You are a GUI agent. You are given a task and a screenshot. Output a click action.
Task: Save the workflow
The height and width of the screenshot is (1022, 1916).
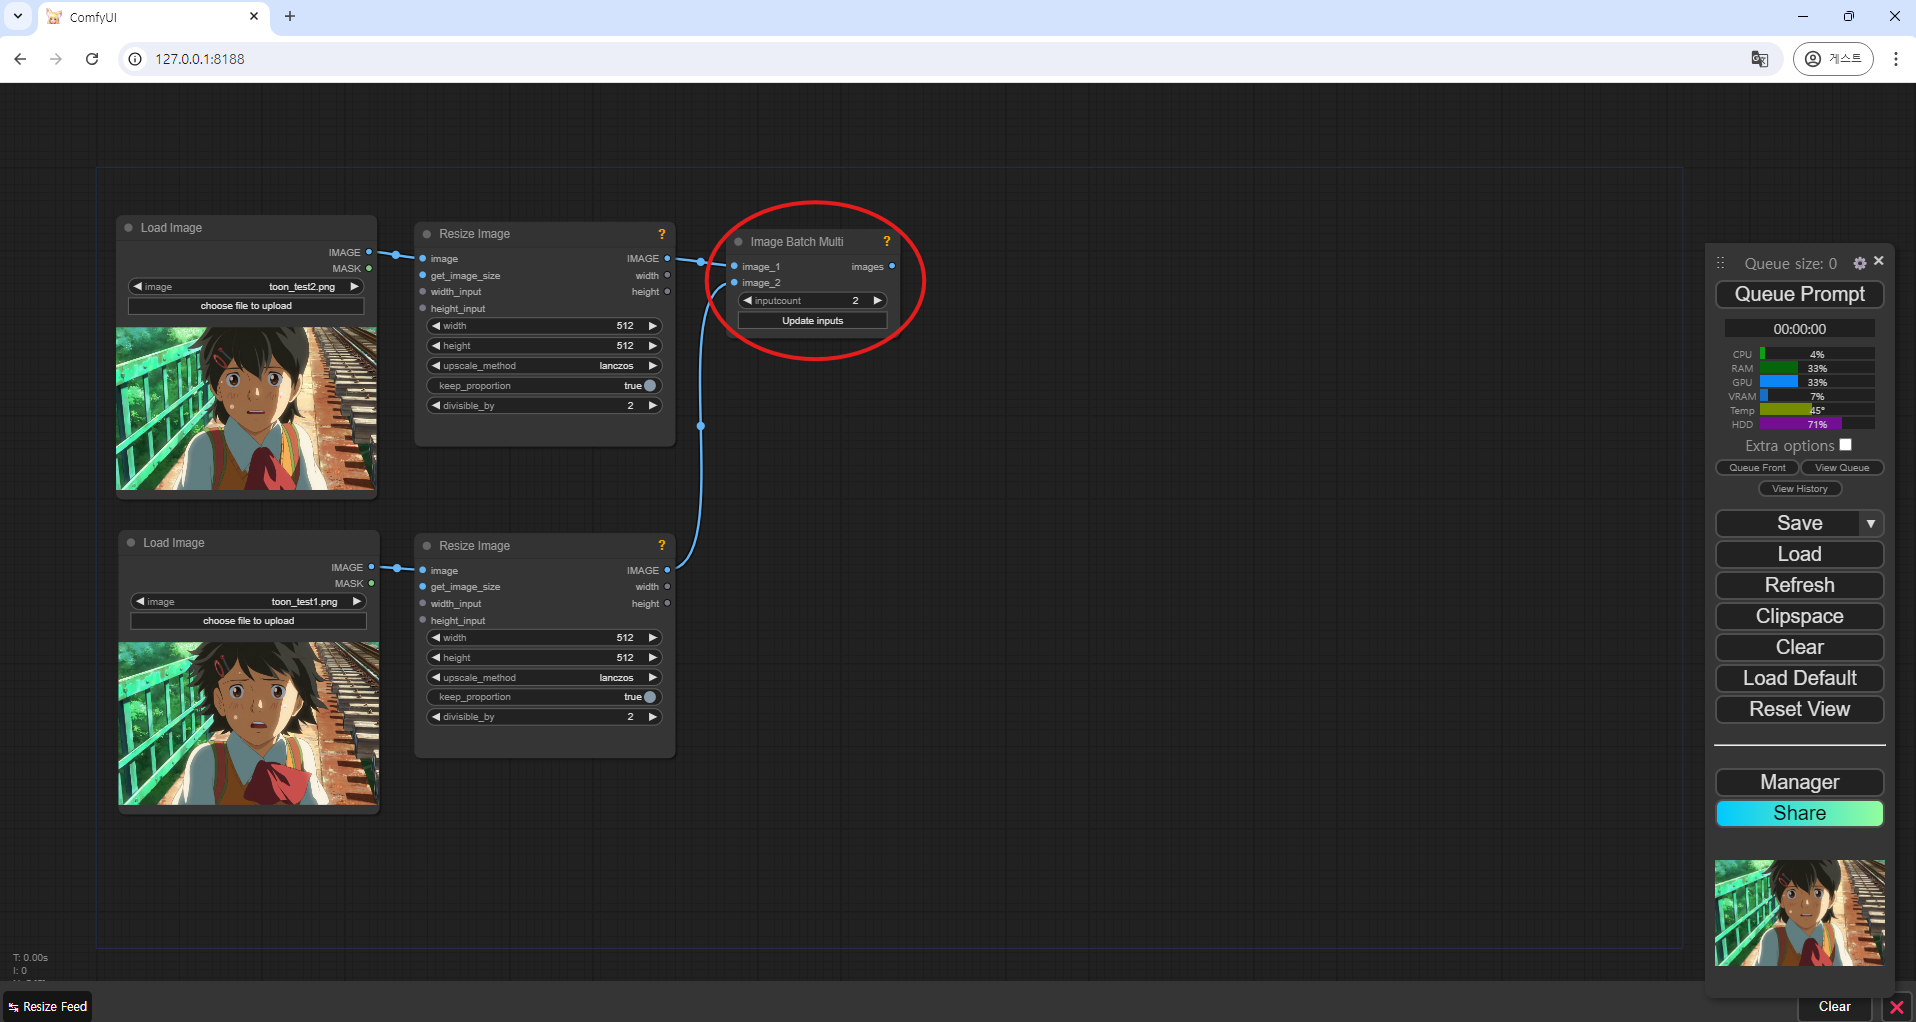coord(1789,523)
